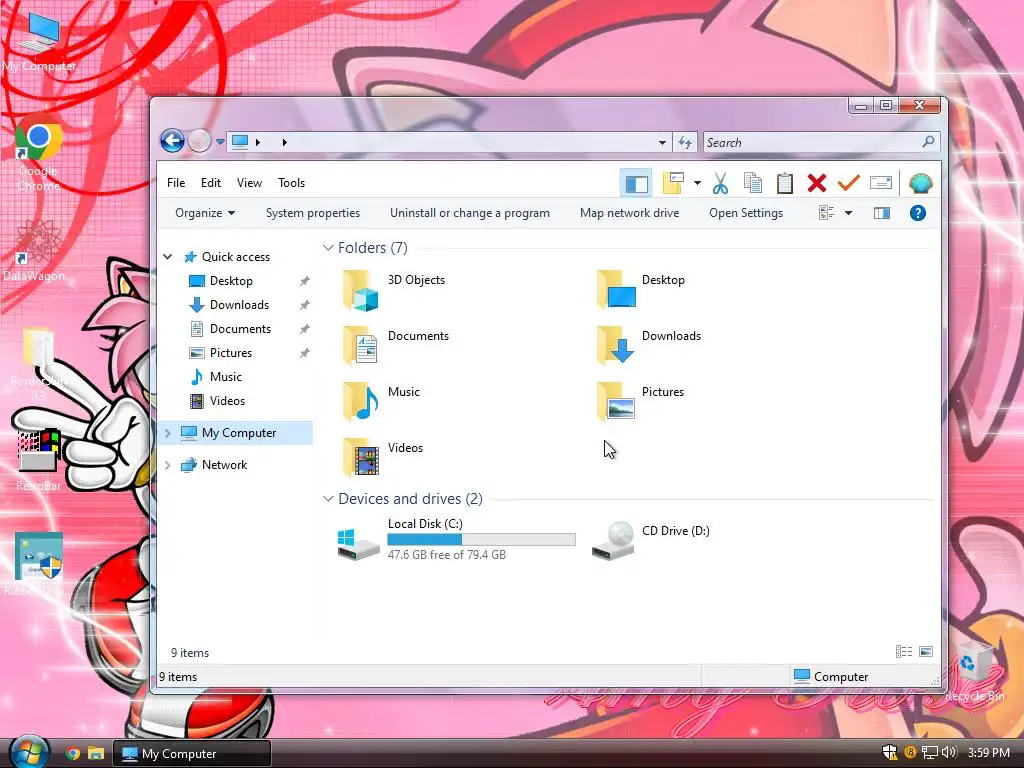Viewport: 1024px width, 768px height.
Task: Open the folder options toolbar icon
Action: (x=673, y=183)
